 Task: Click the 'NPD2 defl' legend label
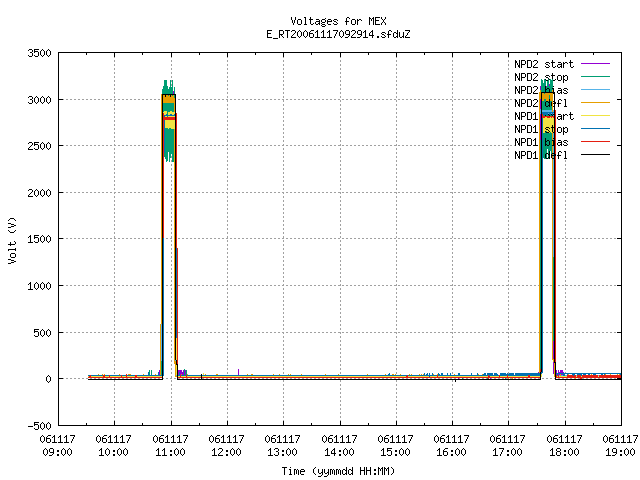pyautogui.click(x=541, y=103)
